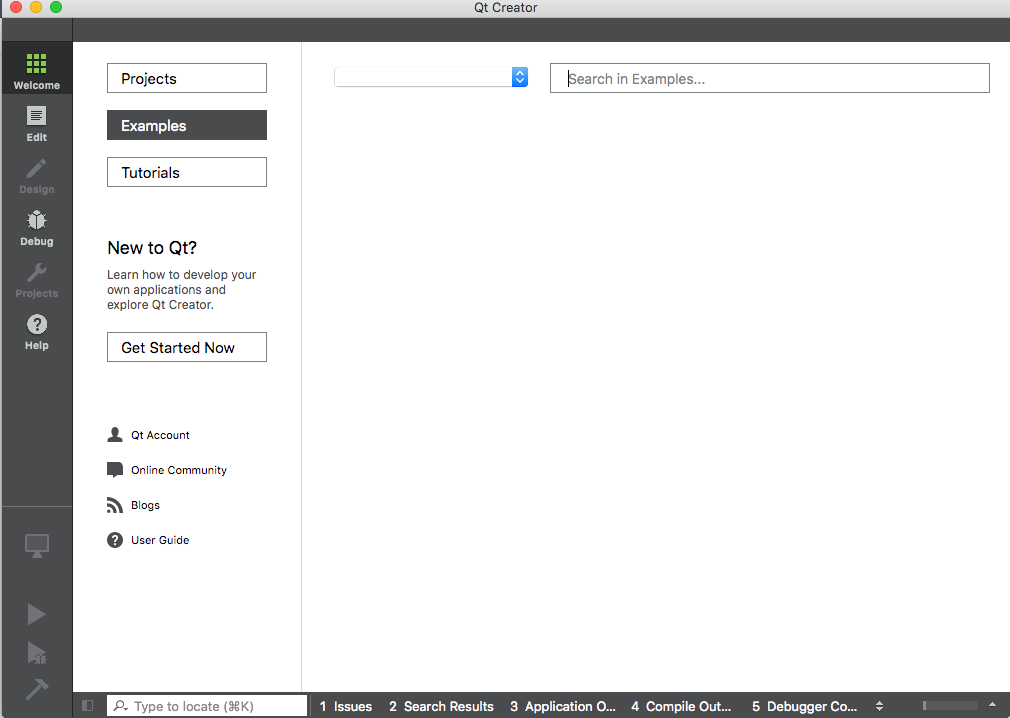Click the locator magnifier icon
1010x718 pixels.
(120, 706)
